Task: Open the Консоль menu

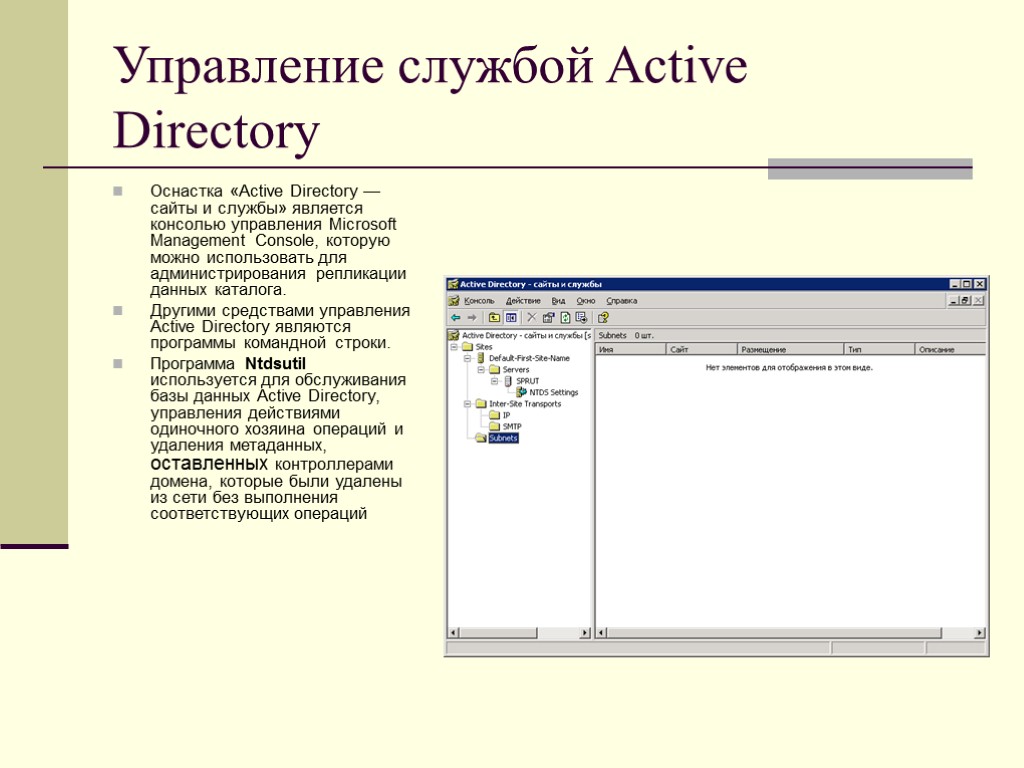Action: click(479, 300)
